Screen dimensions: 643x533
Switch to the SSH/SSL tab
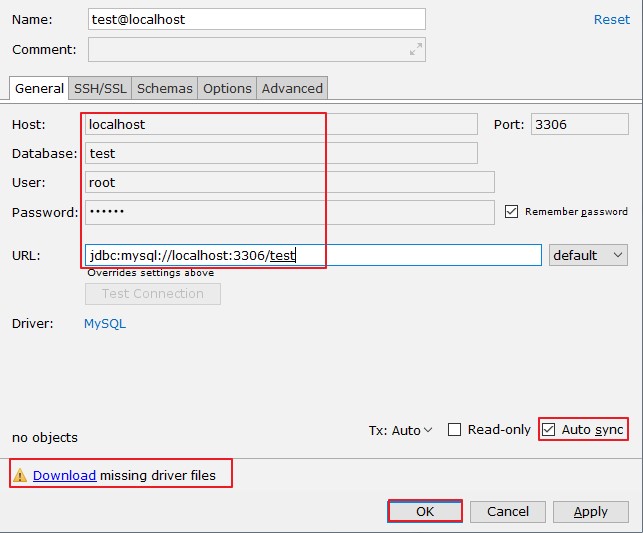click(x=100, y=88)
